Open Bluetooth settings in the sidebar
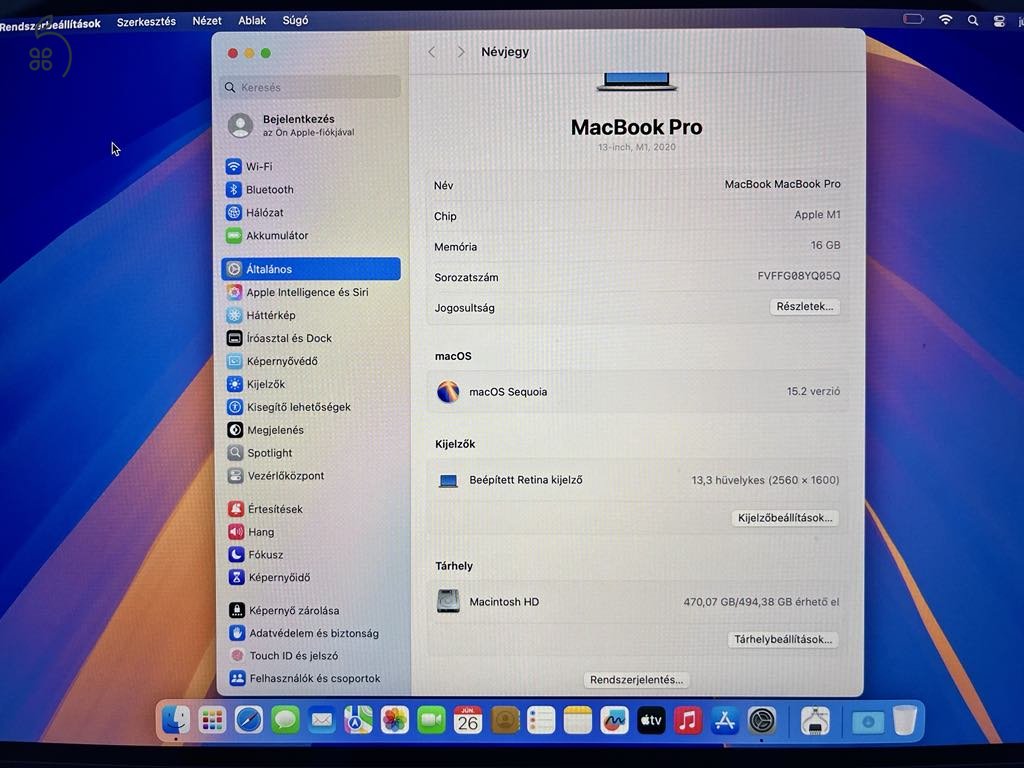 tap(260, 189)
